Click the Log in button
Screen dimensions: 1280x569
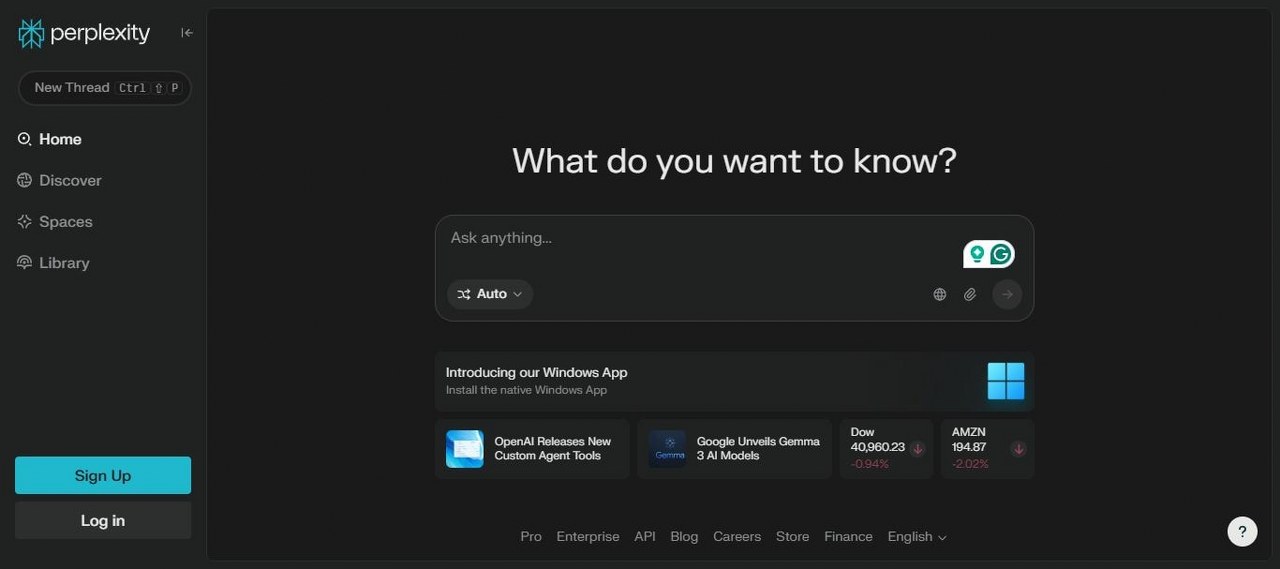click(103, 521)
